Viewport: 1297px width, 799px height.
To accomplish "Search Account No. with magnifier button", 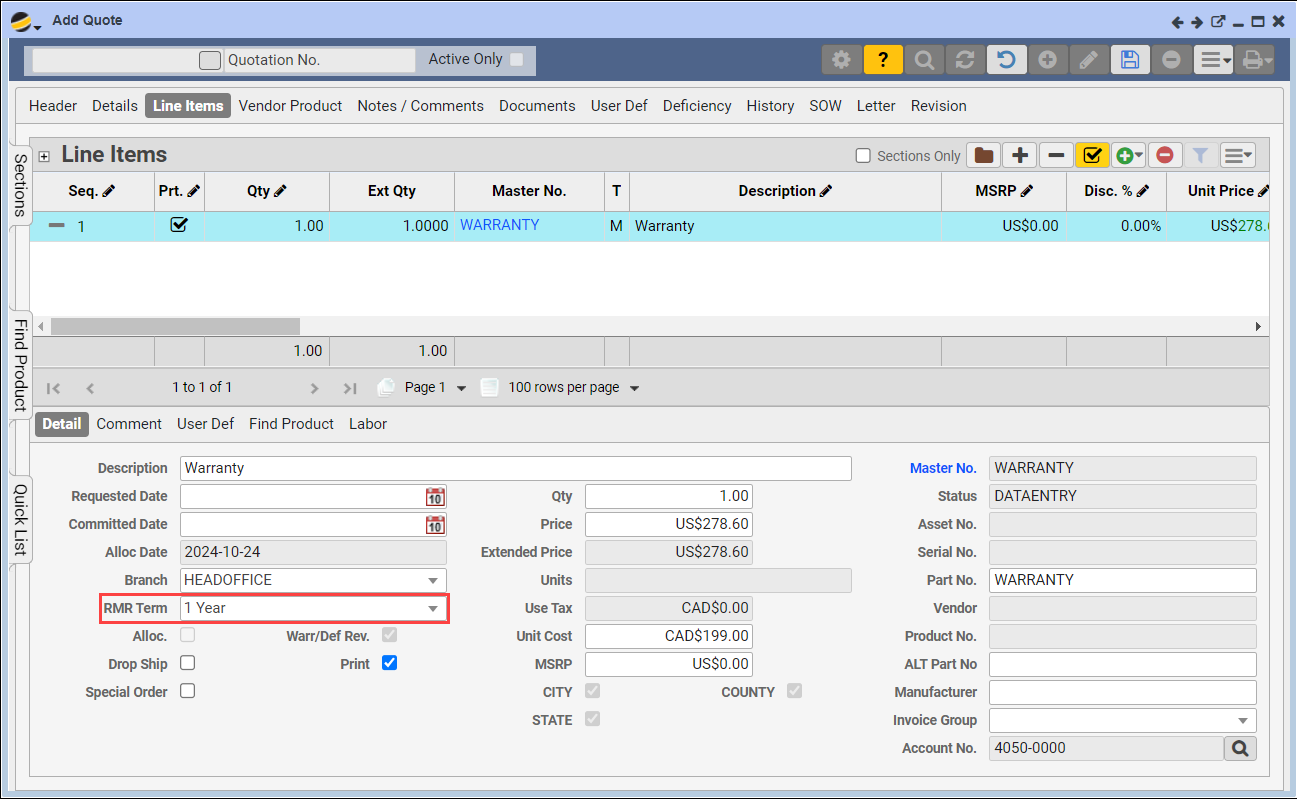I will 1240,748.
